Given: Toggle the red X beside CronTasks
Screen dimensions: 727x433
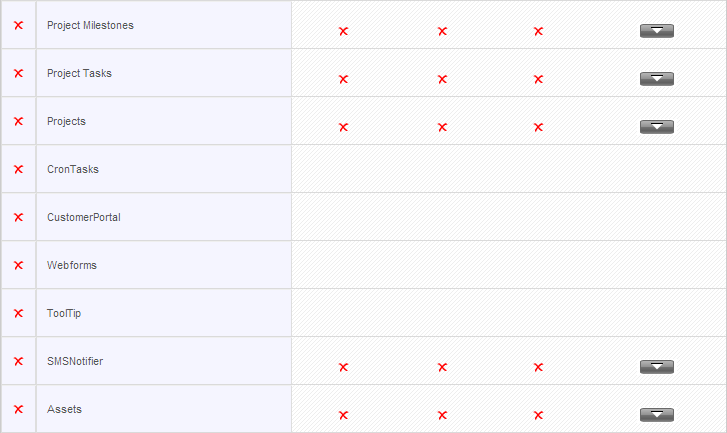Looking at the screenshot, I should (x=19, y=169).
